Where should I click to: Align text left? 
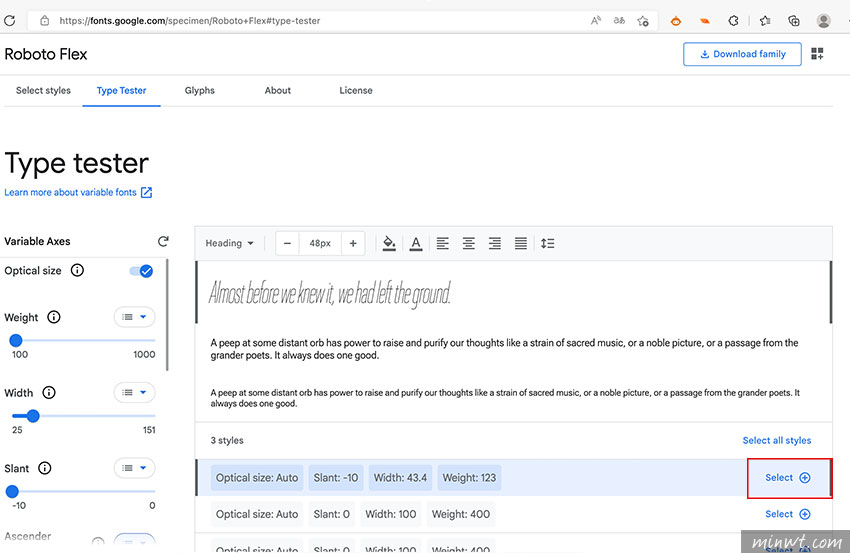coord(442,243)
